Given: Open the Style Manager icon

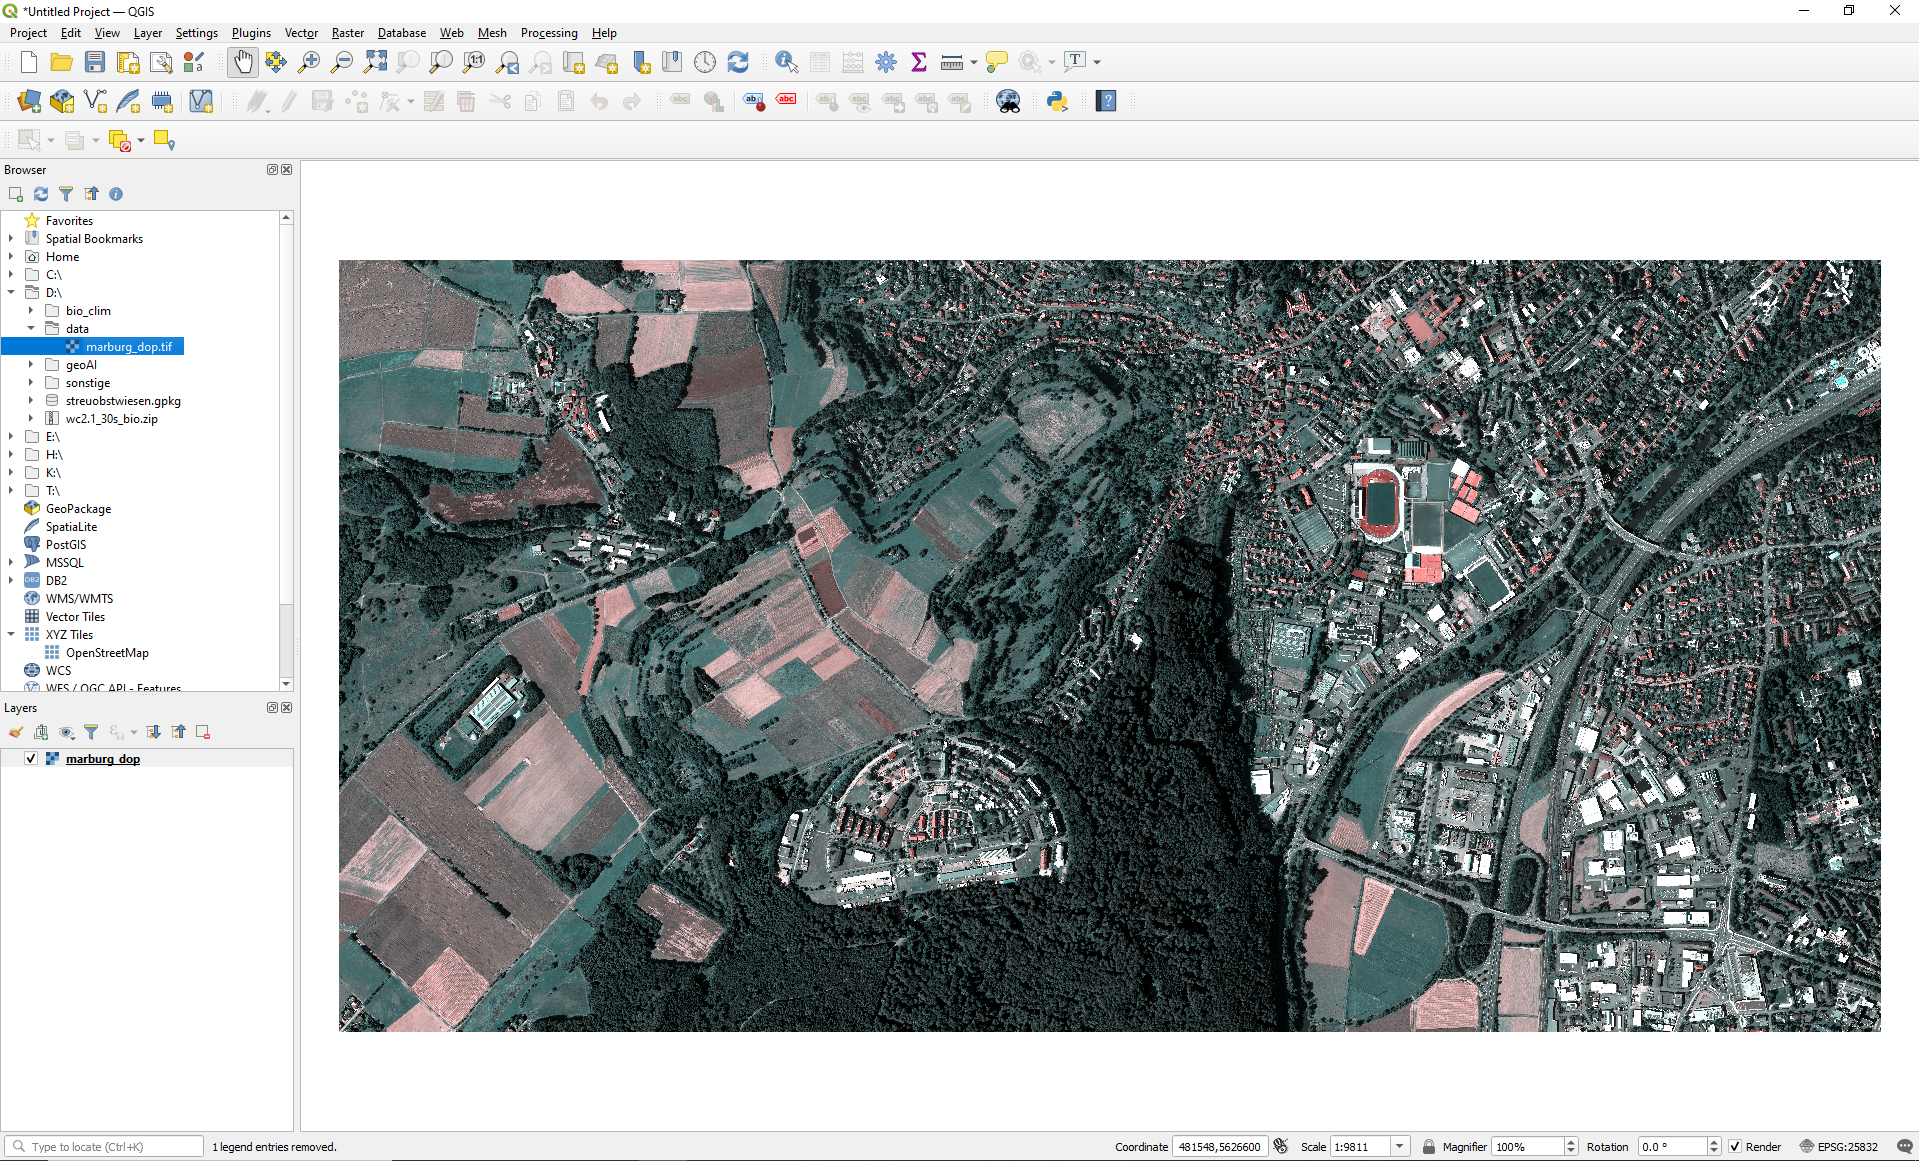Looking at the screenshot, I should point(194,62).
